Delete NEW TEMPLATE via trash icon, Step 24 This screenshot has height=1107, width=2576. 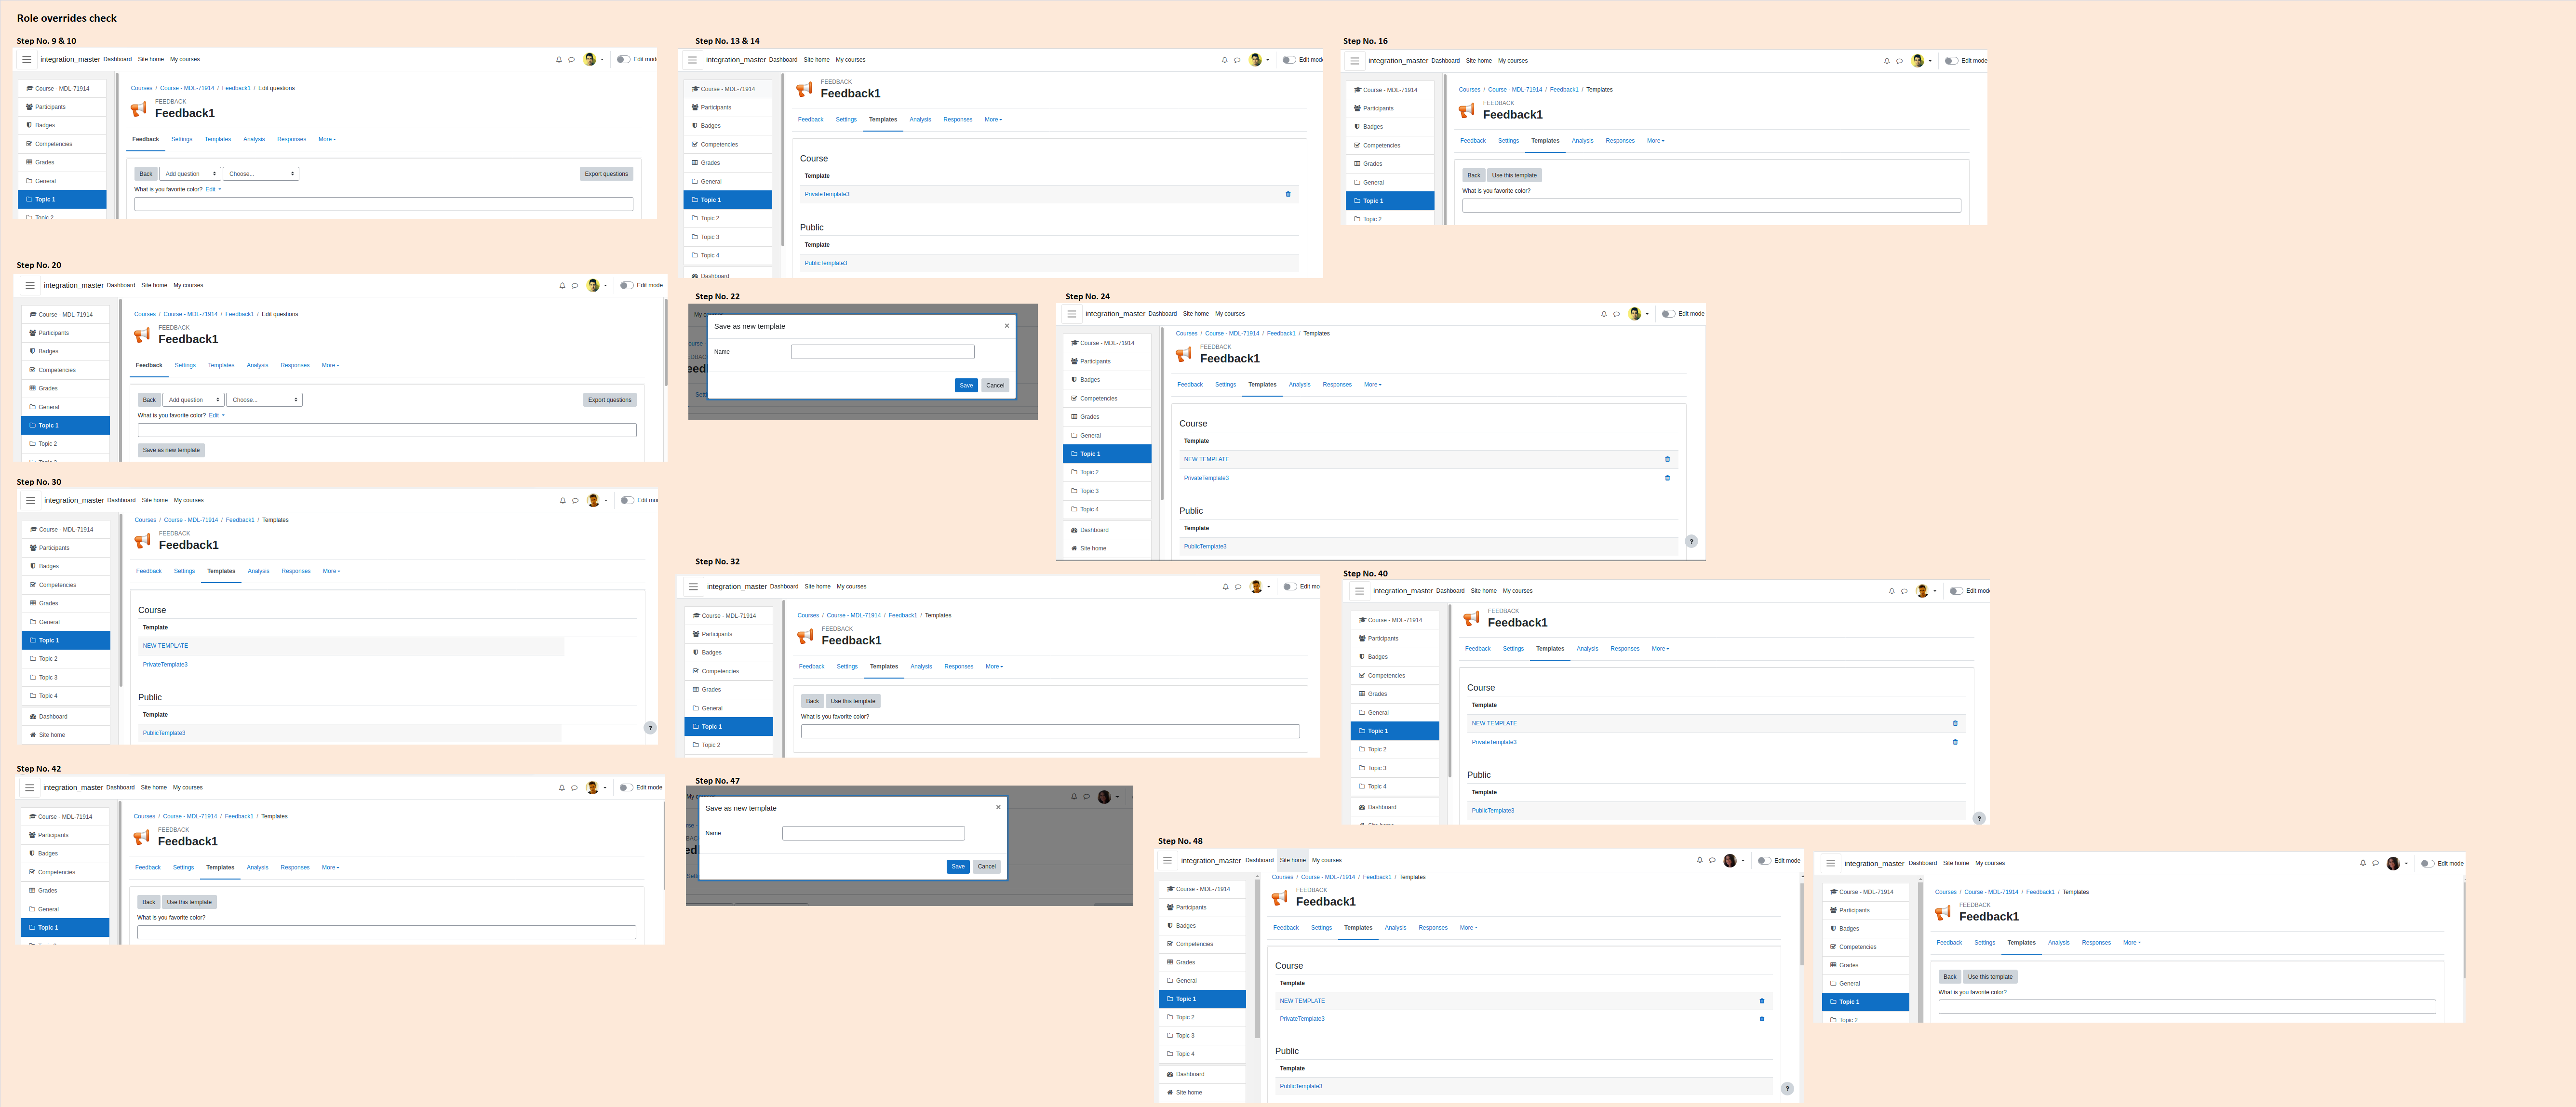click(1667, 459)
